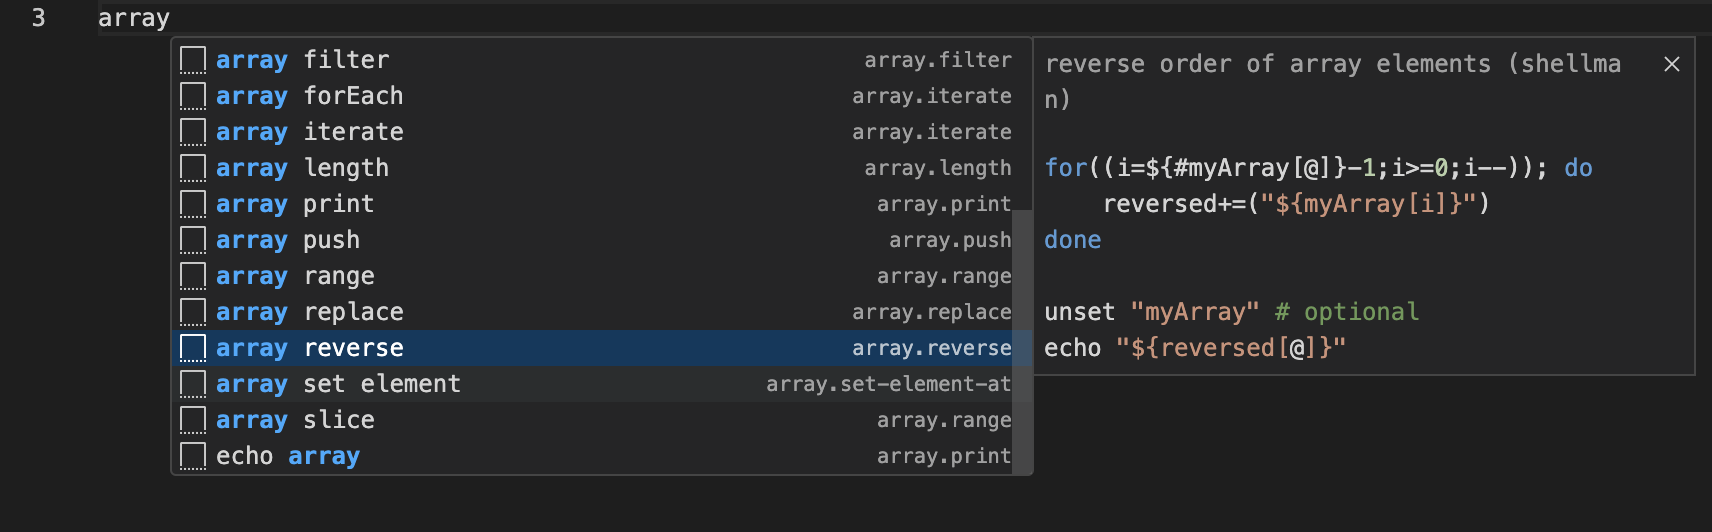Click snippet icon beside array slice
The height and width of the screenshot is (532, 1712).
click(x=193, y=420)
